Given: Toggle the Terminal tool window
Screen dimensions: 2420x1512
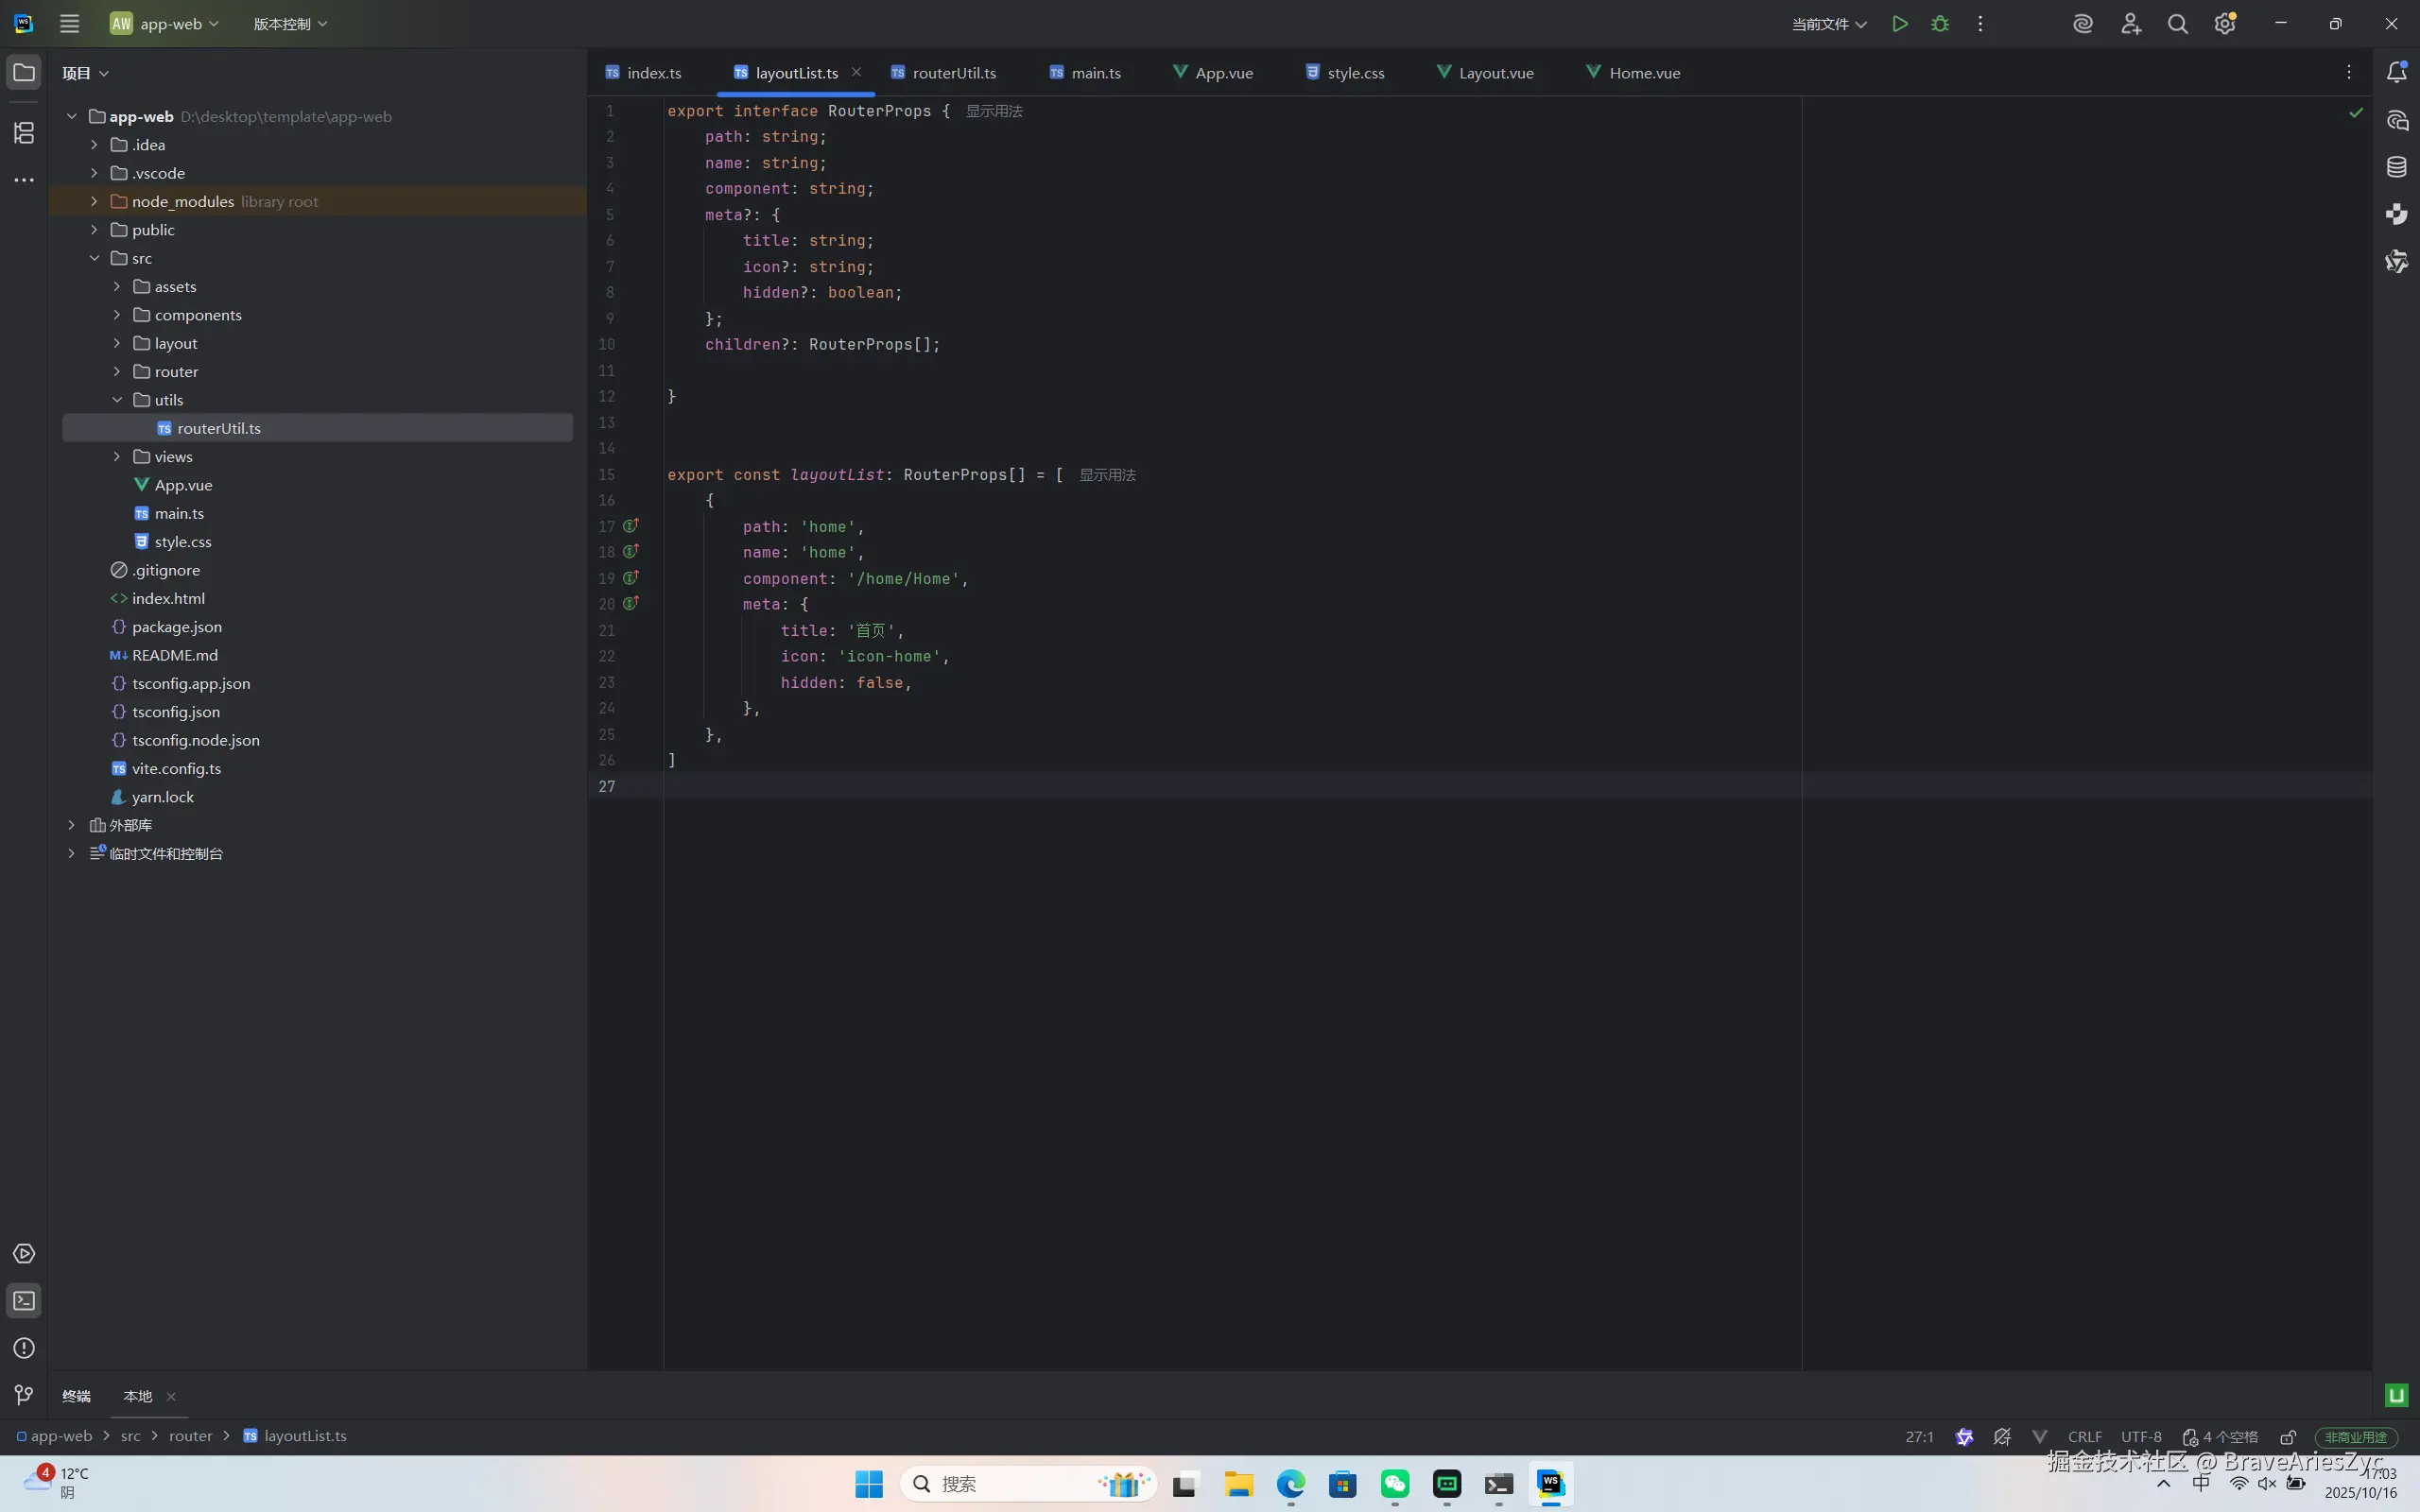Looking at the screenshot, I should click(24, 1301).
